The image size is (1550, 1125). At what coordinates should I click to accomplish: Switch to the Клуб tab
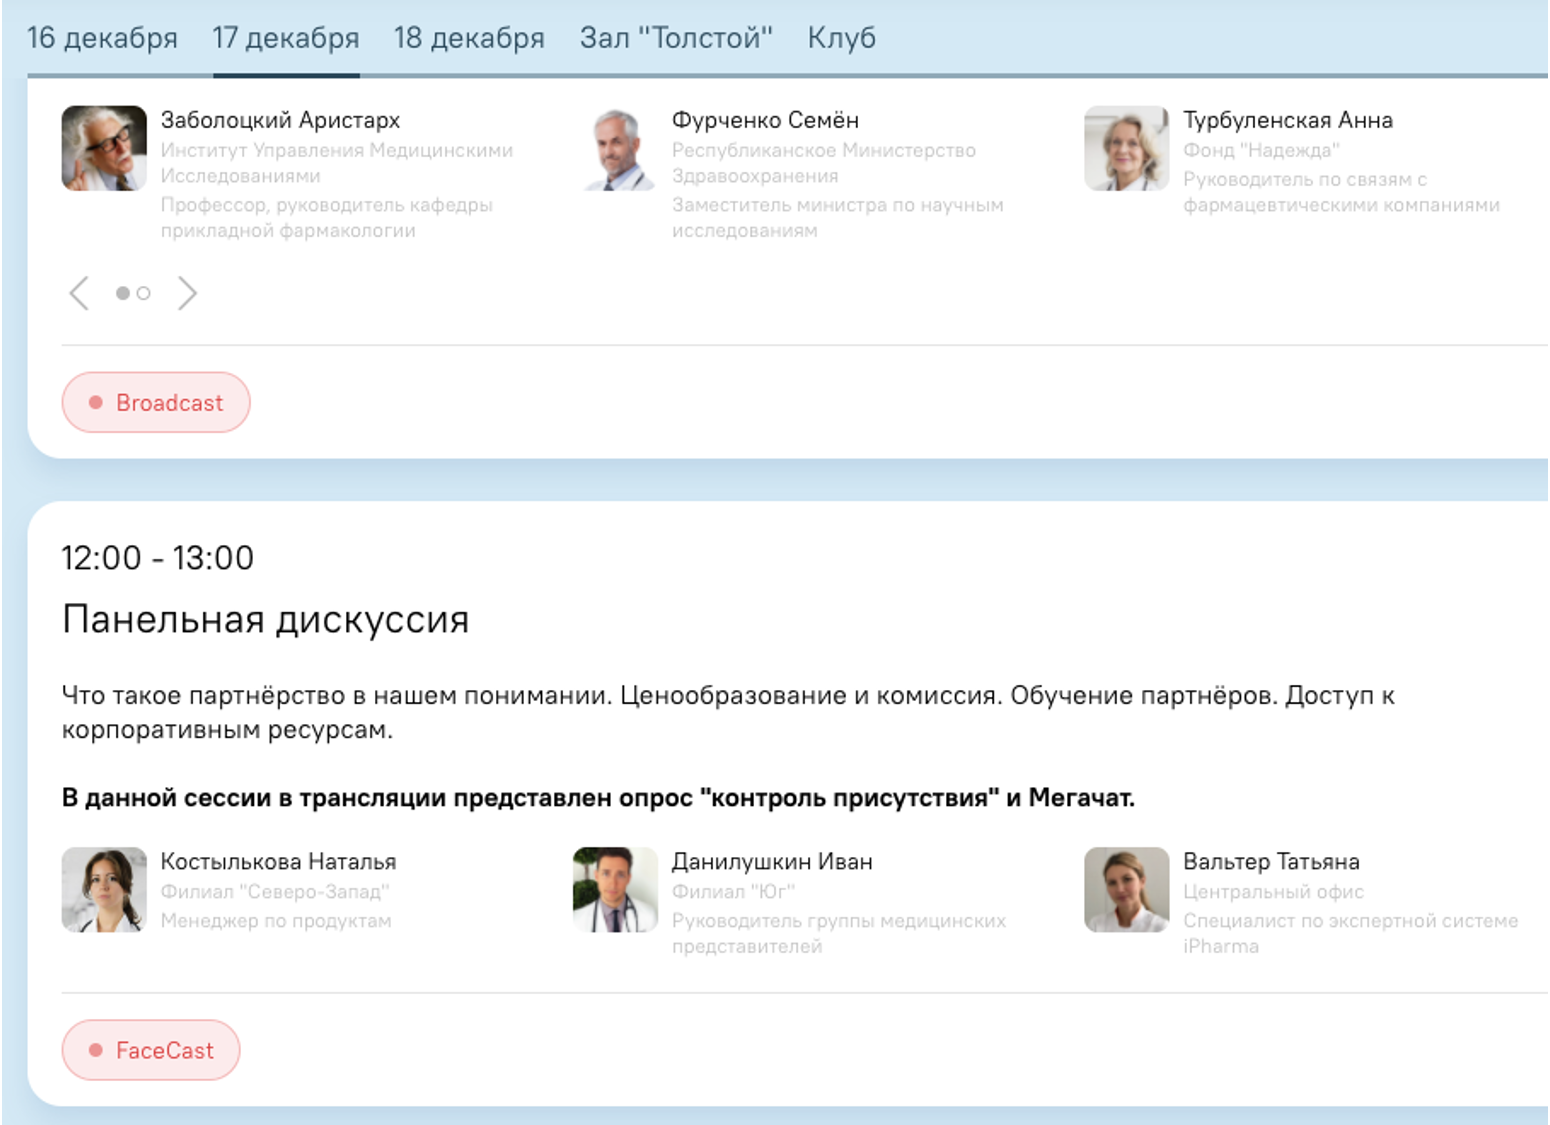841,38
